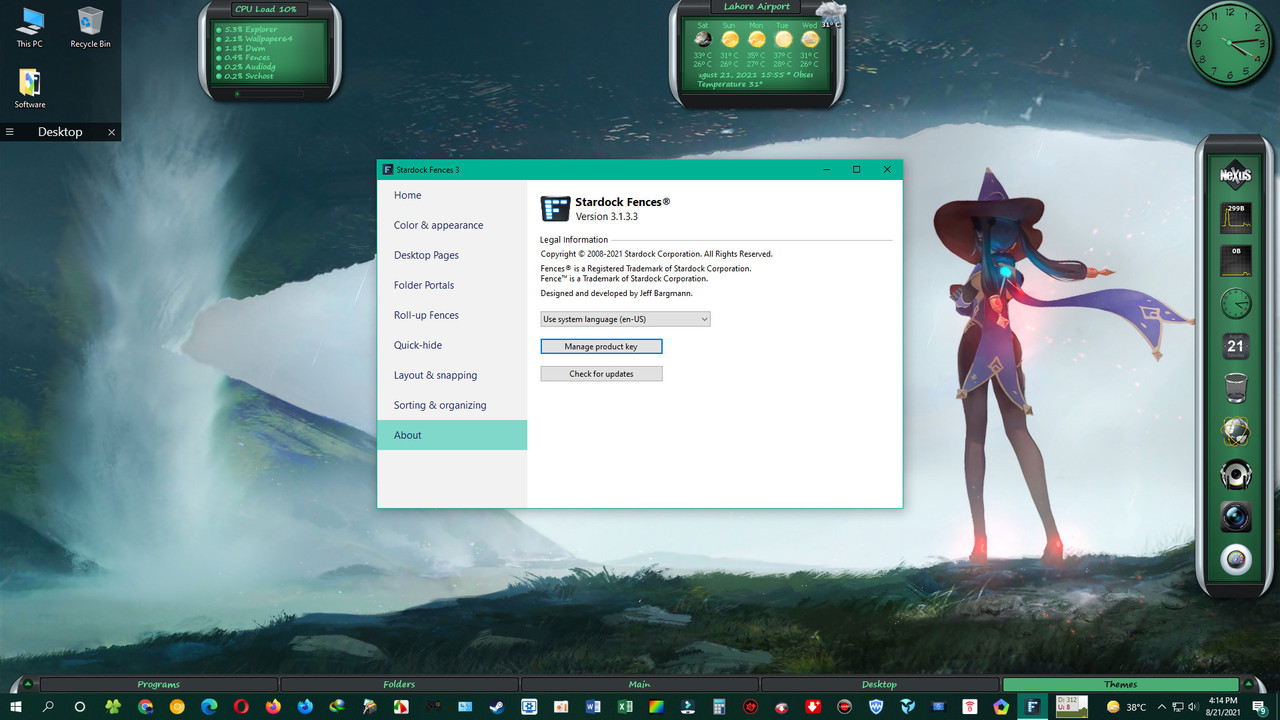Viewport: 1280px width, 720px height.
Task: Open the volume speaker tray icon
Action: (x=1194, y=707)
